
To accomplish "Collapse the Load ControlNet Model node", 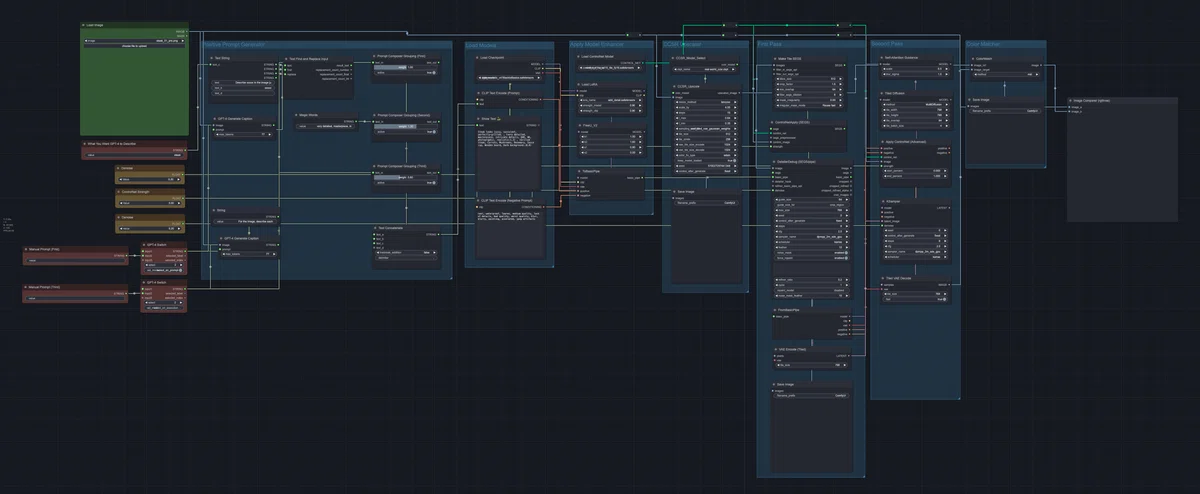I will click(580, 57).
